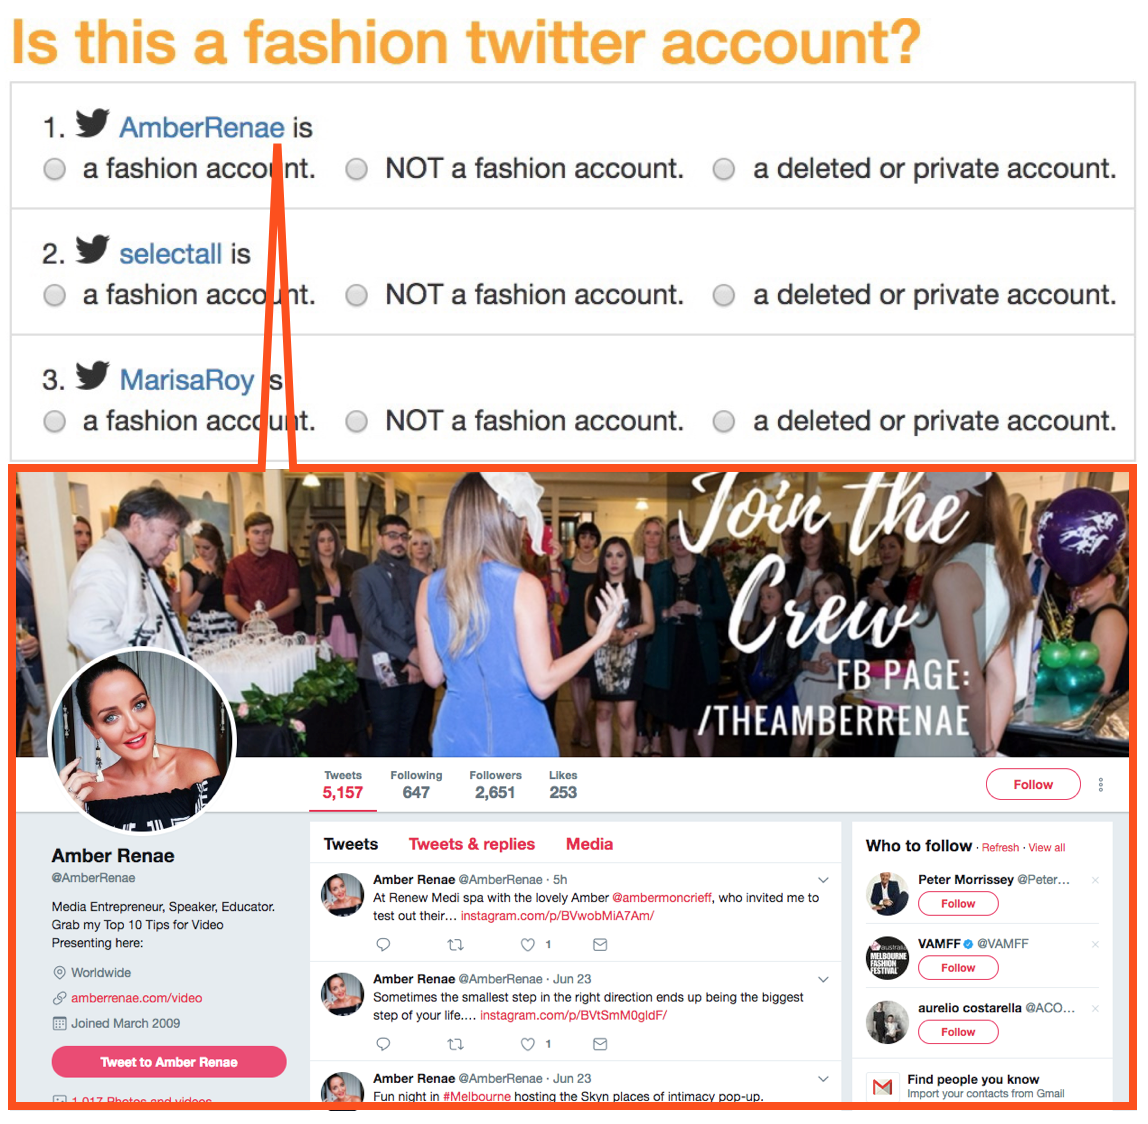Like the Renew Medi spa tweet
This screenshot has height=1124, width=1148.
[528, 945]
